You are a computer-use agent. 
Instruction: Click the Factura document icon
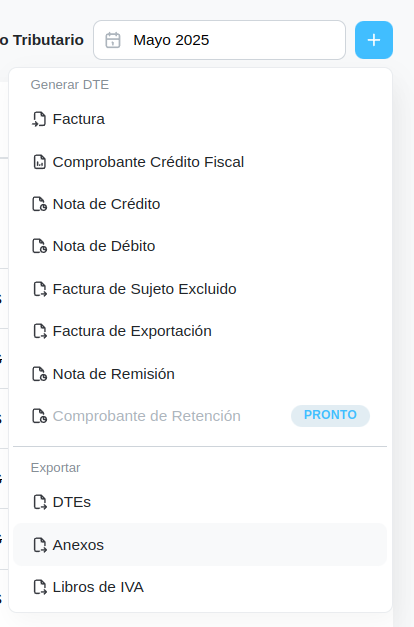click(39, 119)
